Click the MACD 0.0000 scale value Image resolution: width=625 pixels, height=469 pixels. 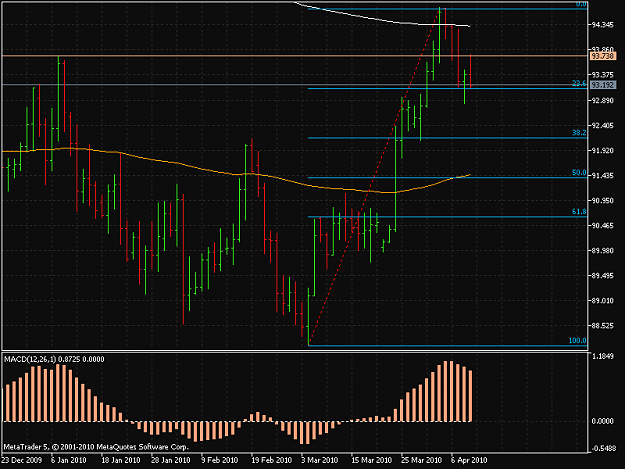click(x=603, y=421)
